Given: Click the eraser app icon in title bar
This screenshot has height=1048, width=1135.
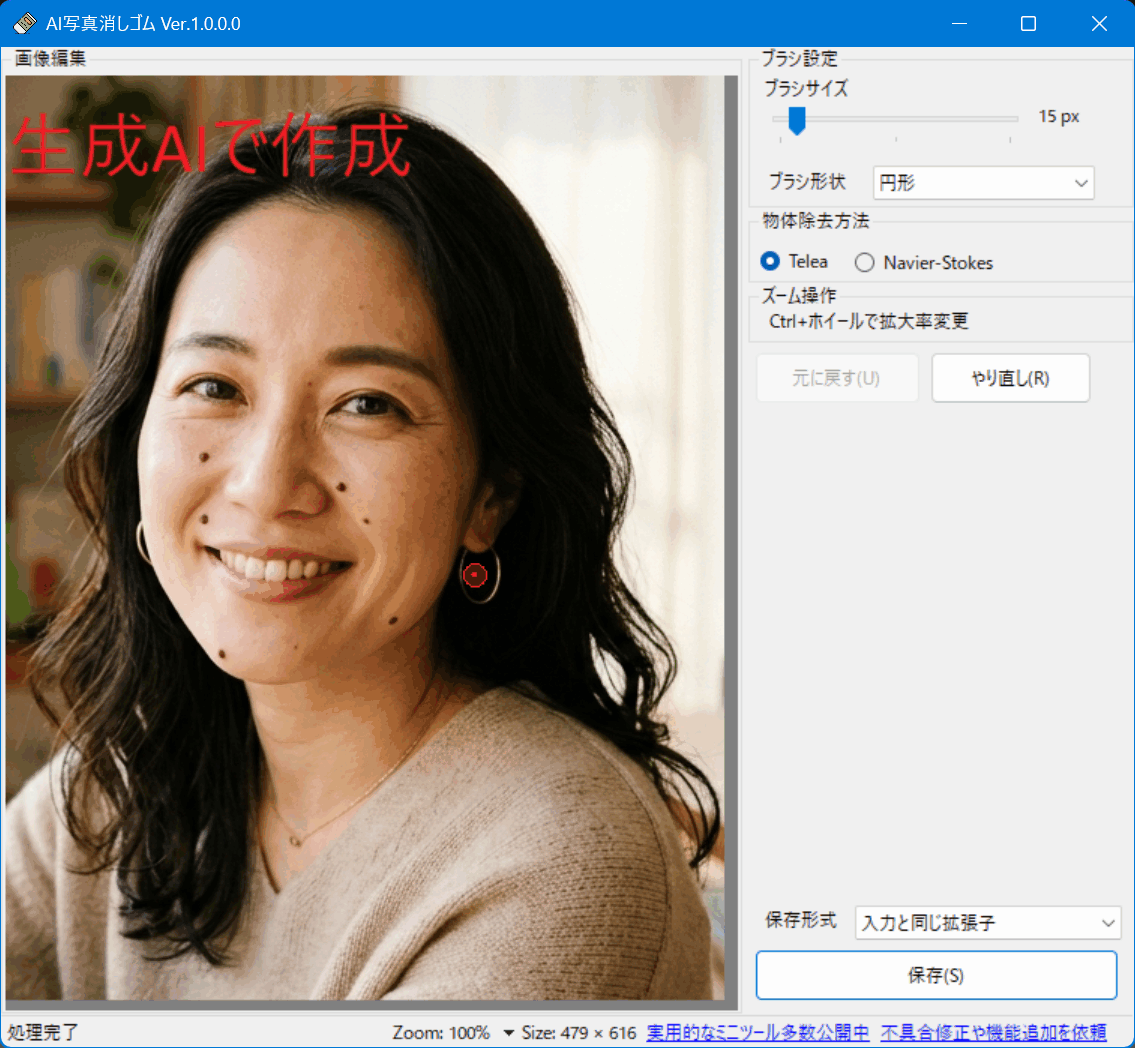Looking at the screenshot, I should coord(23,22).
